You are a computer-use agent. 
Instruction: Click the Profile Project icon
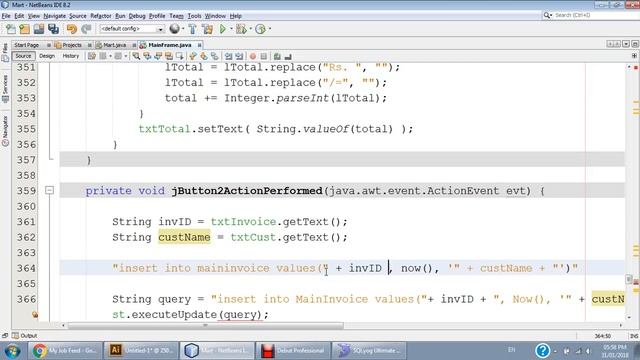260,29
